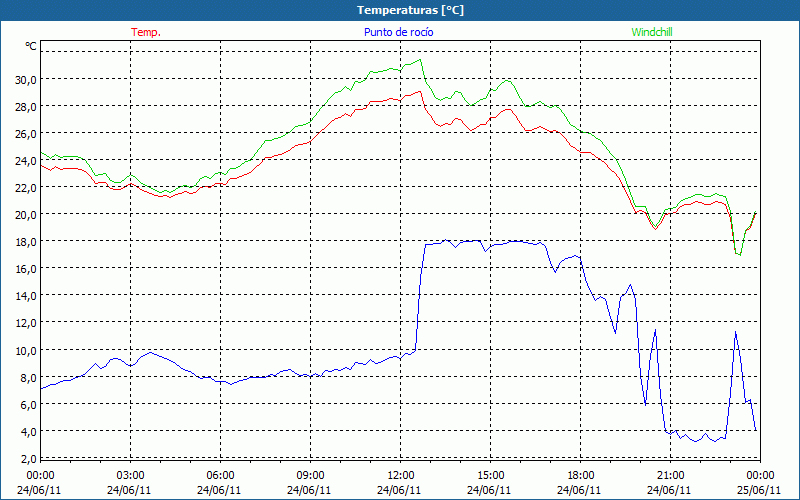Click the 14,0 y-axis value
800x500 pixels.
pyautogui.click(x=27, y=296)
